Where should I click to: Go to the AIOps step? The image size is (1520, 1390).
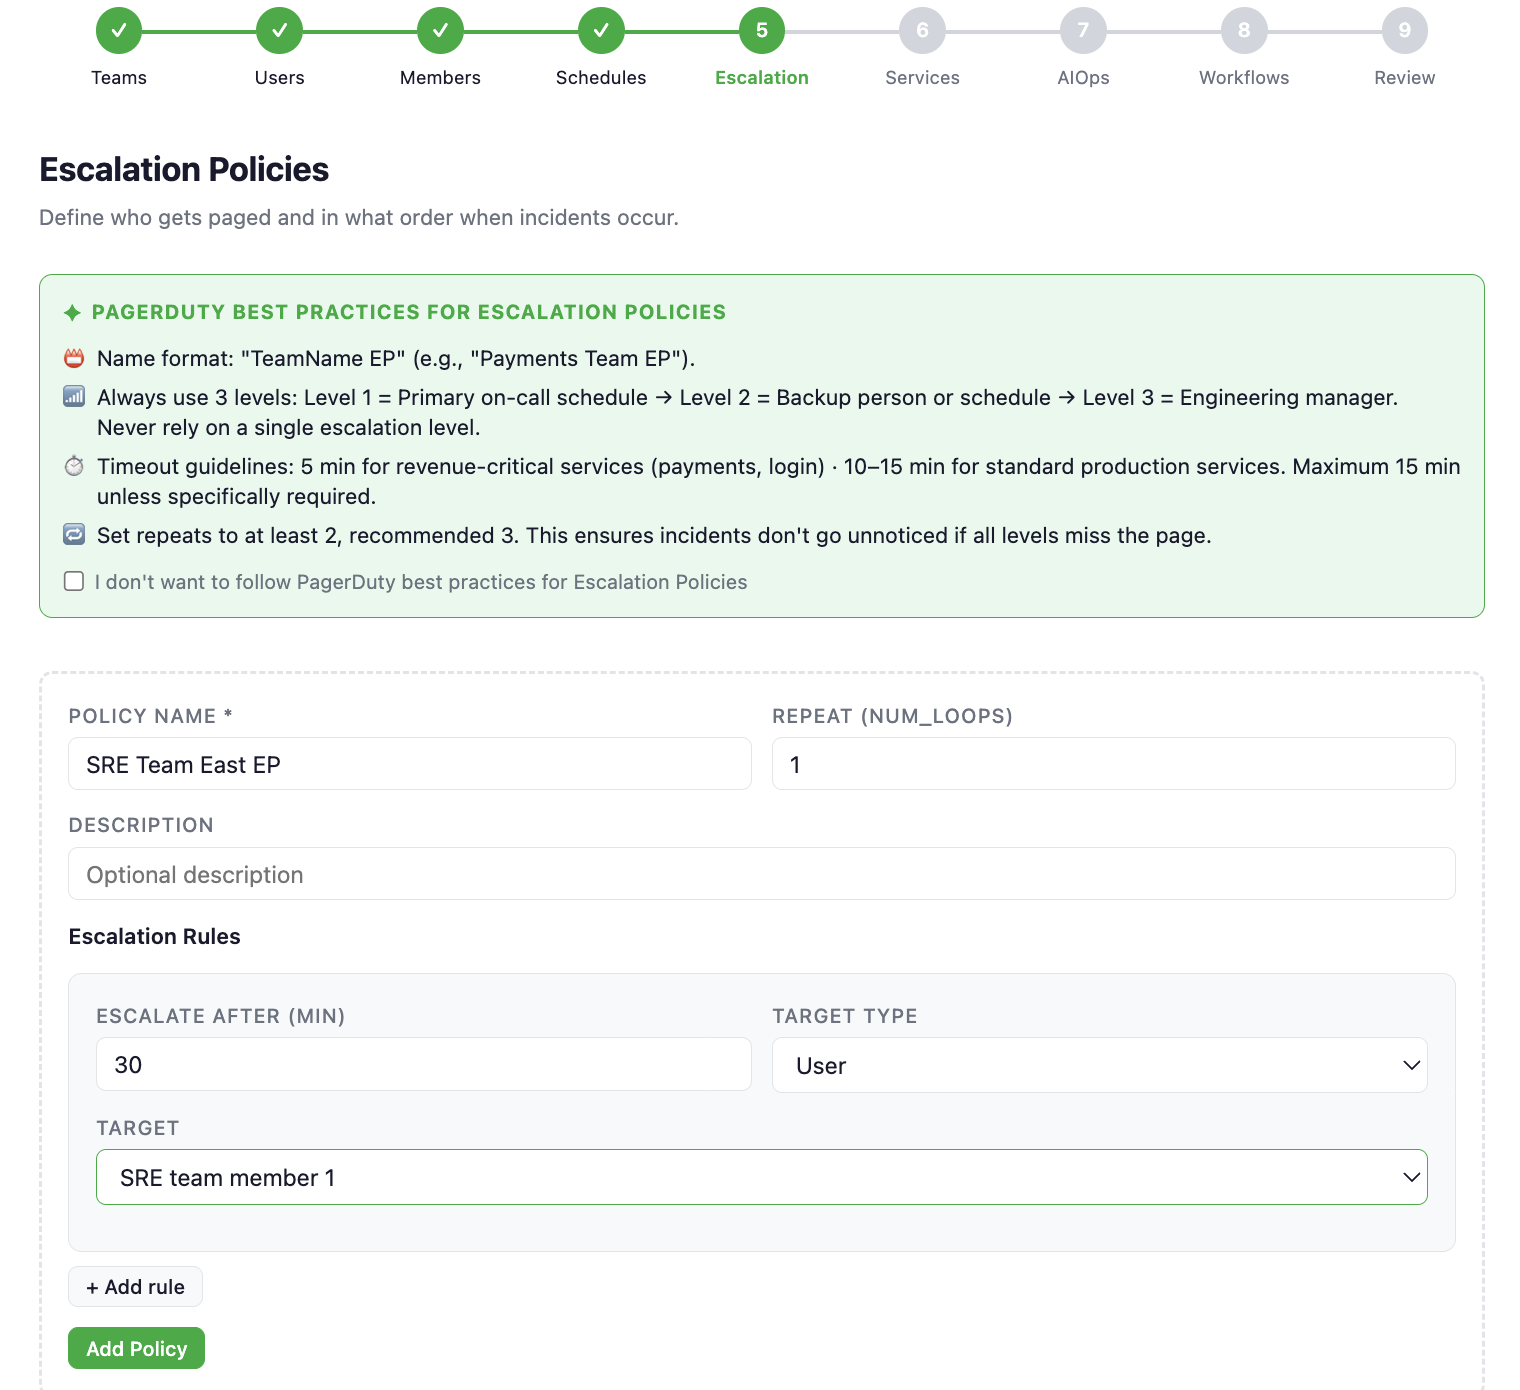tap(1083, 31)
